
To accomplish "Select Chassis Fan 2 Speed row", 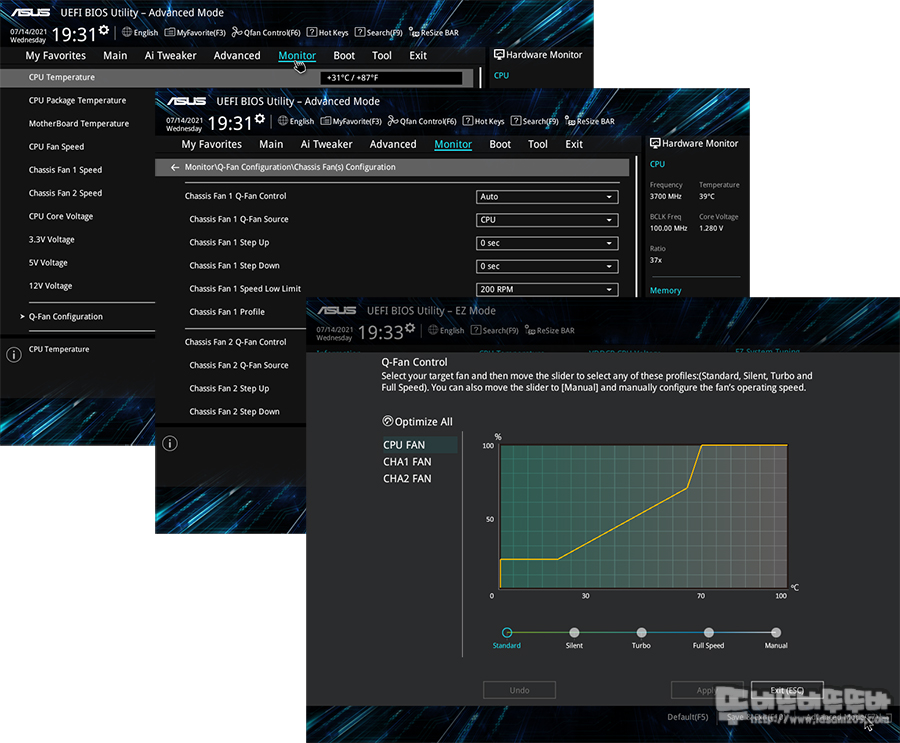I will coord(65,193).
